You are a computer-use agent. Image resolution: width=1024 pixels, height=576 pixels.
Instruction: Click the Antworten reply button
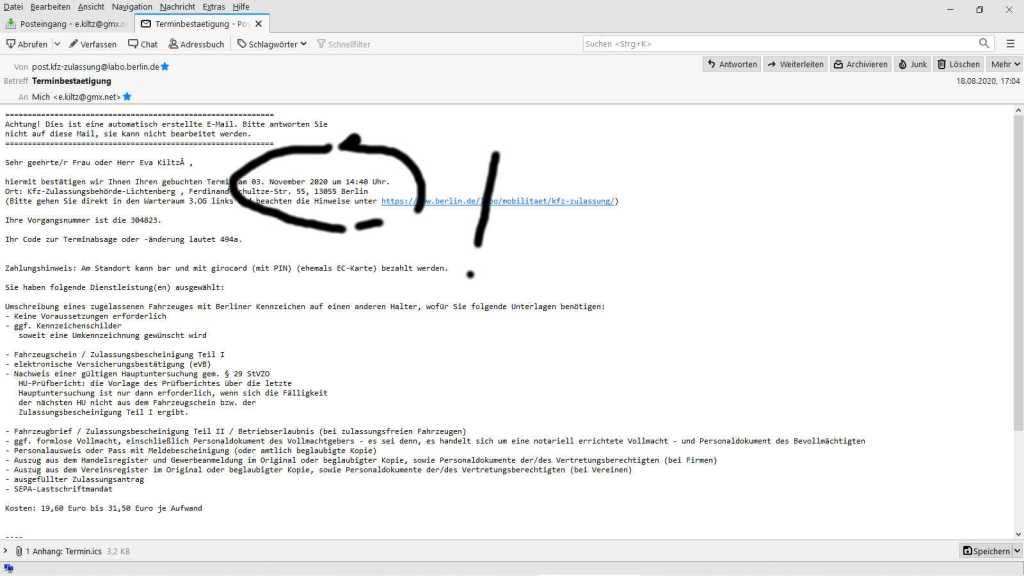pos(731,64)
